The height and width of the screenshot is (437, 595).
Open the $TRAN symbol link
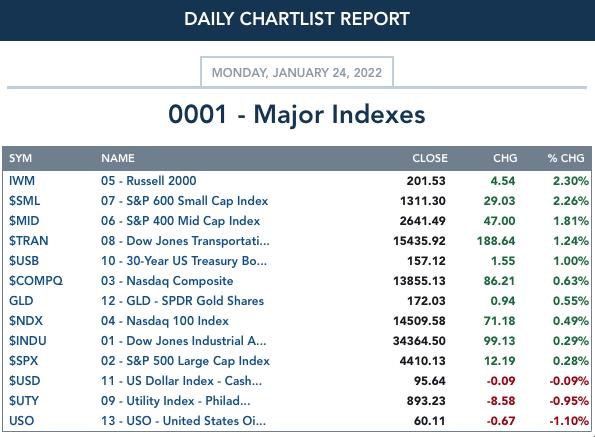28,241
